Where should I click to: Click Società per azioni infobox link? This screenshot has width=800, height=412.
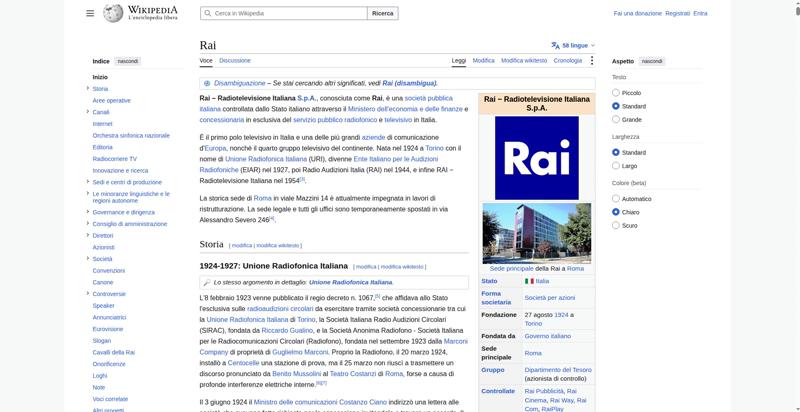click(x=549, y=298)
